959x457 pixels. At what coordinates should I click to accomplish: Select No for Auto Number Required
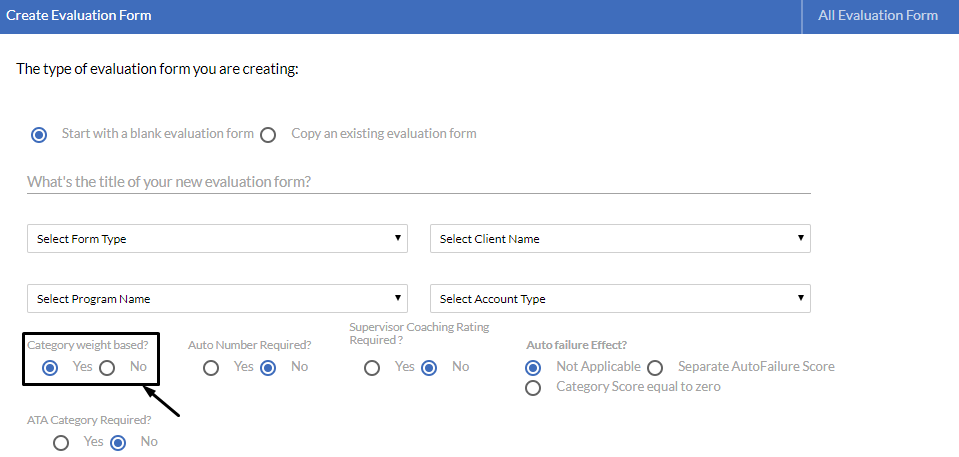point(268,368)
